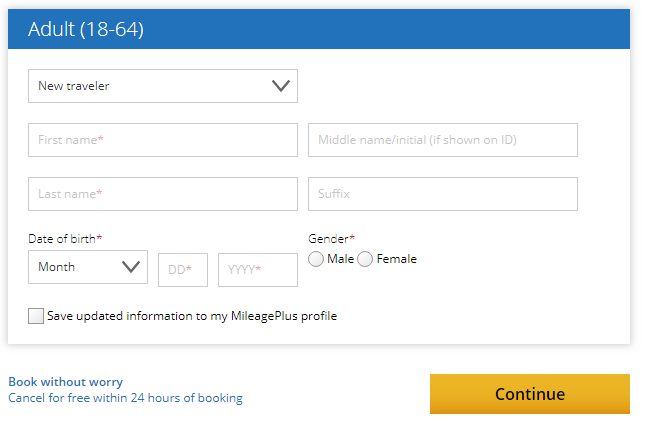Image resolution: width=647 pixels, height=427 pixels.
Task: Click the MileagePlus profile save label text
Action: pyautogui.click(x=192, y=316)
